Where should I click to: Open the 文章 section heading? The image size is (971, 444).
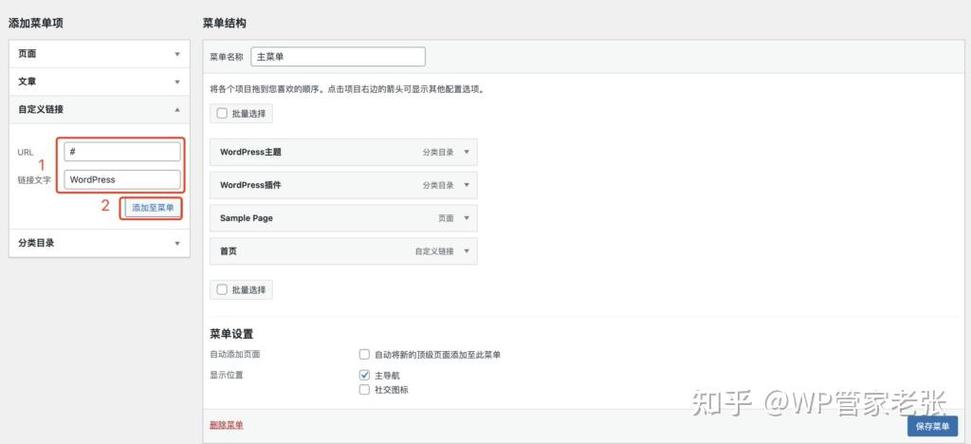27,81
